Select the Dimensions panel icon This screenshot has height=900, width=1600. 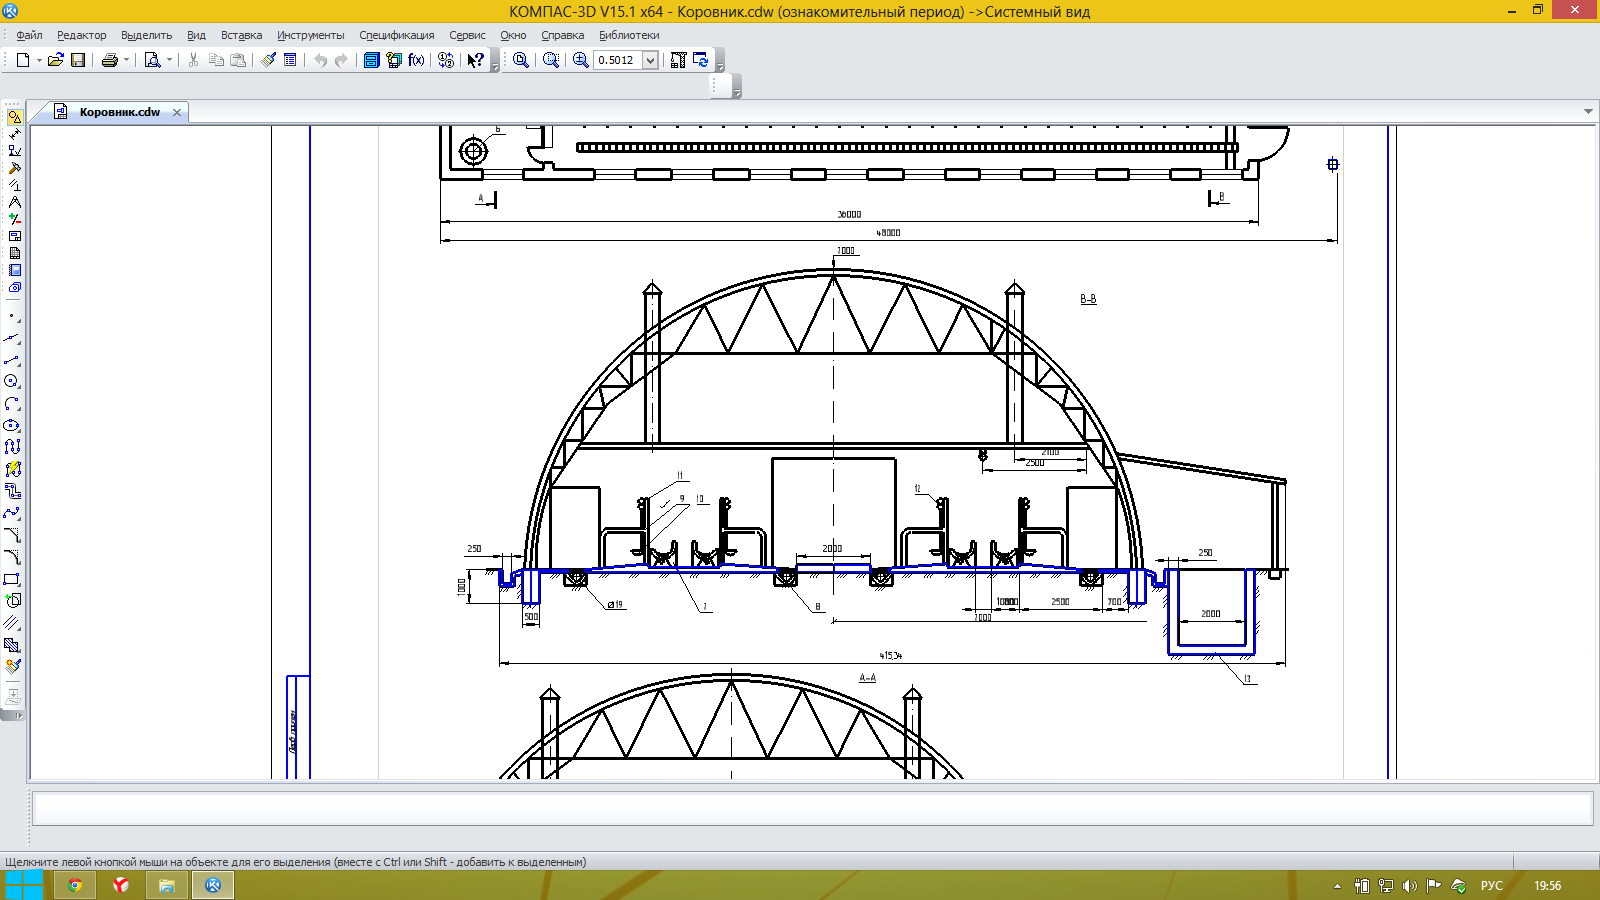pyautogui.click(x=14, y=134)
